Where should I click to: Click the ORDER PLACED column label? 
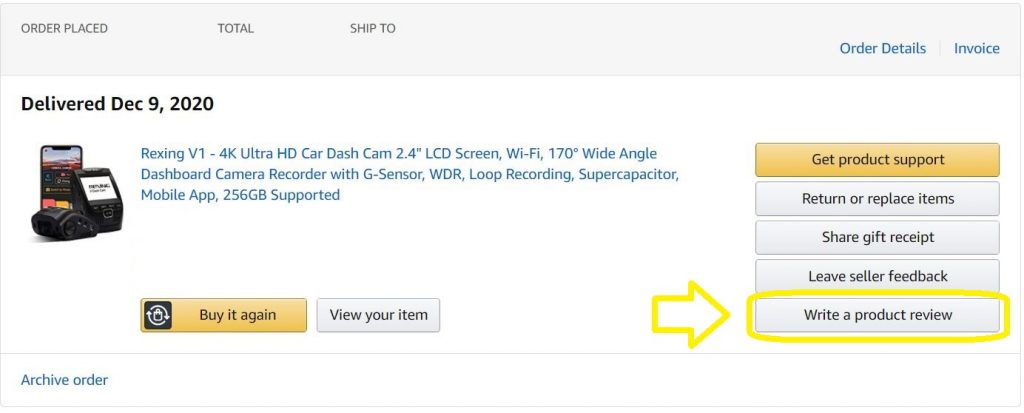pos(64,28)
